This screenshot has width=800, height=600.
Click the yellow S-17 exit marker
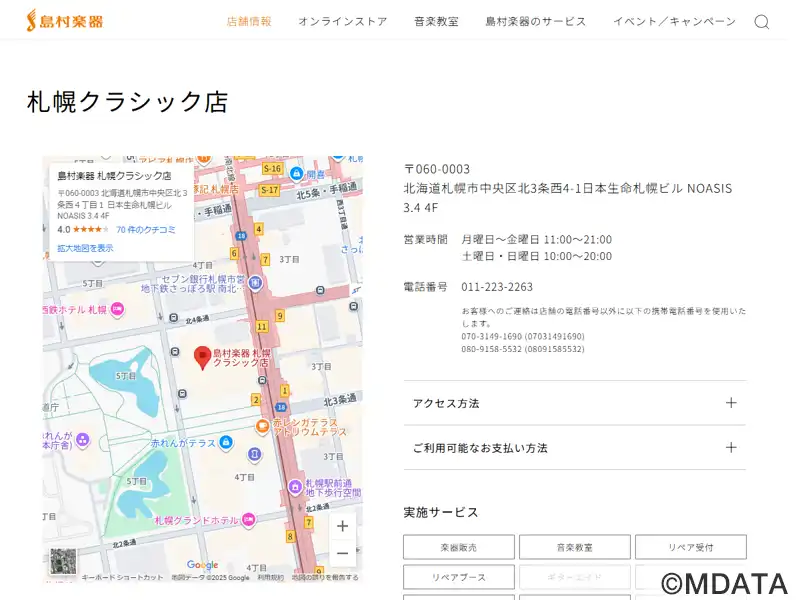coord(269,190)
